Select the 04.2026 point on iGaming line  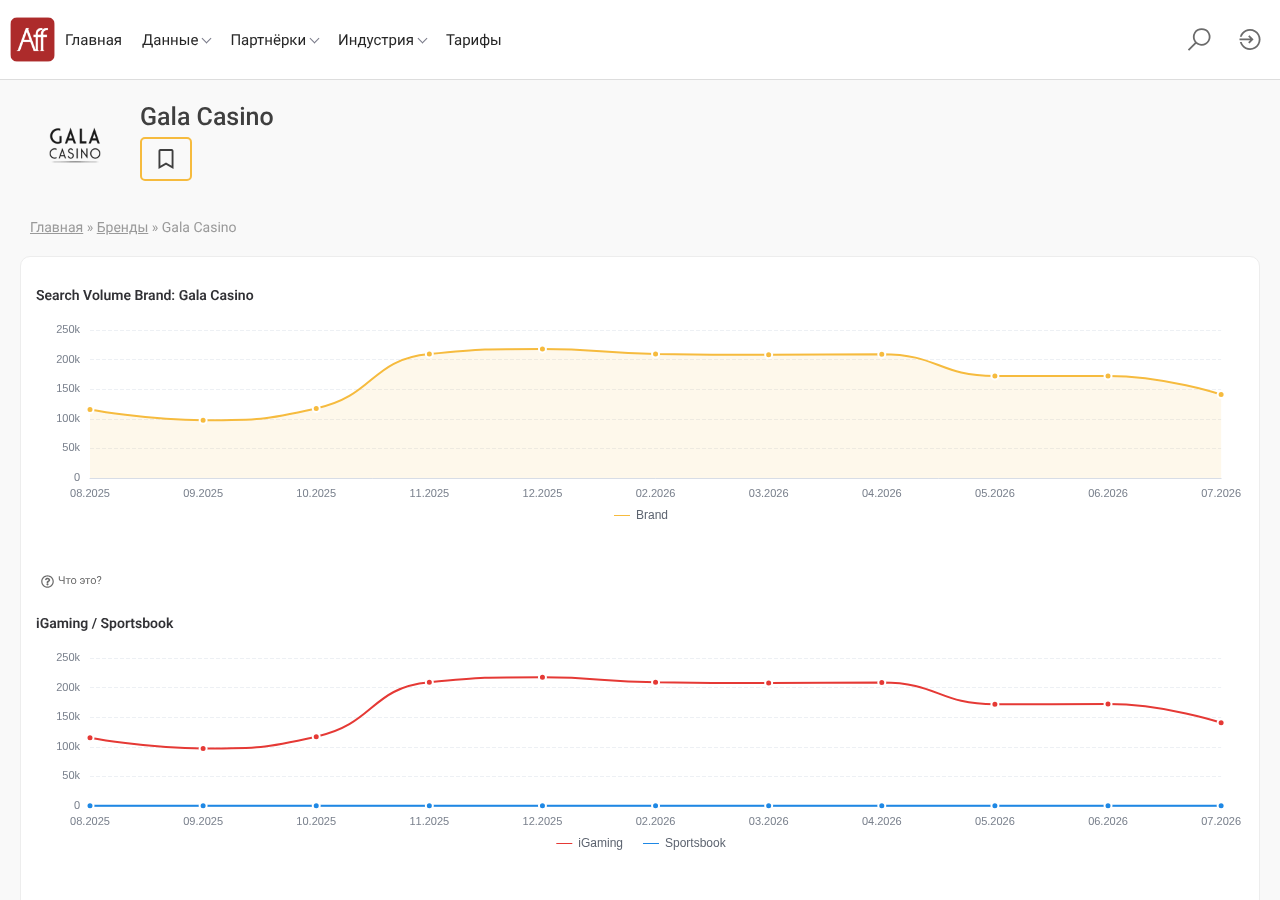point(882,682)
